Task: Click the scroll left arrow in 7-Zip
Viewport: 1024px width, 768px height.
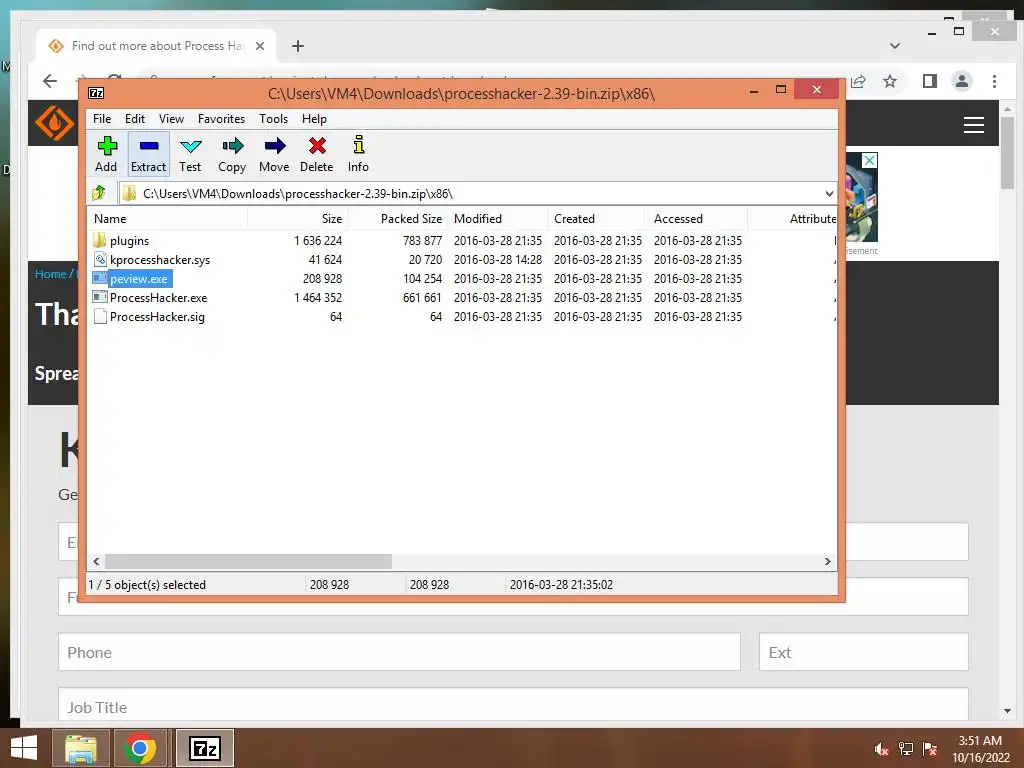Action: tap(97, 562)
